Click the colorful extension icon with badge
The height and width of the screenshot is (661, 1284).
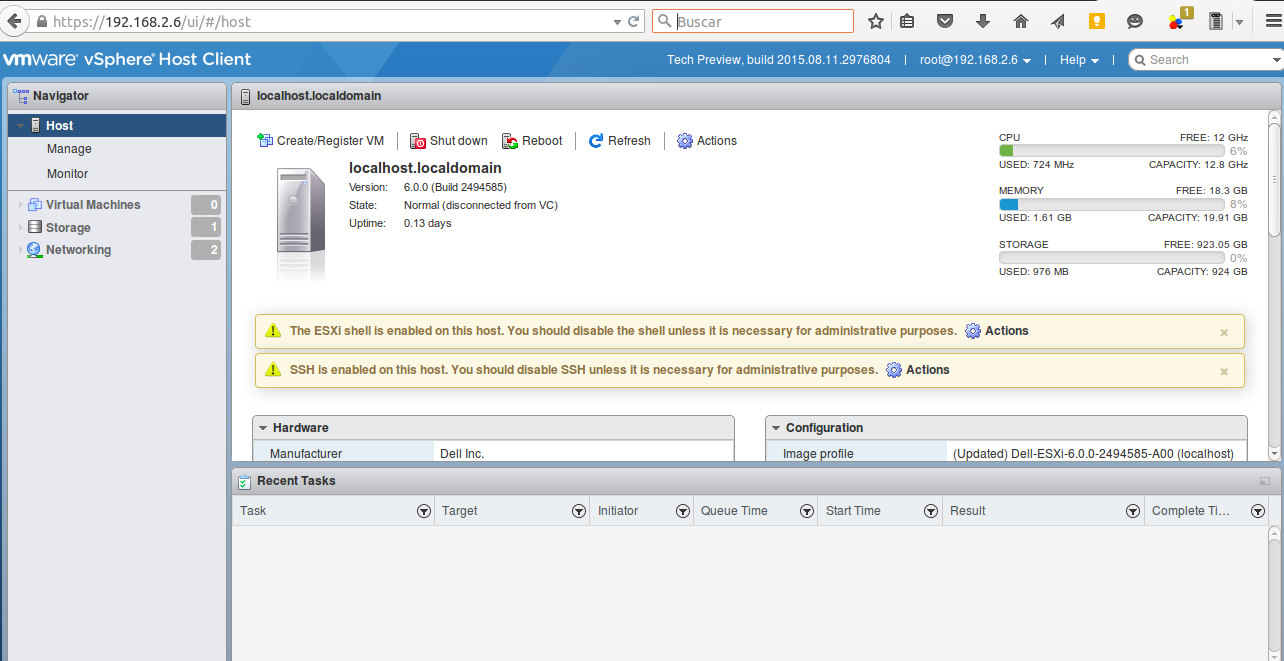pyautogui.click(x=1177, y=20)
